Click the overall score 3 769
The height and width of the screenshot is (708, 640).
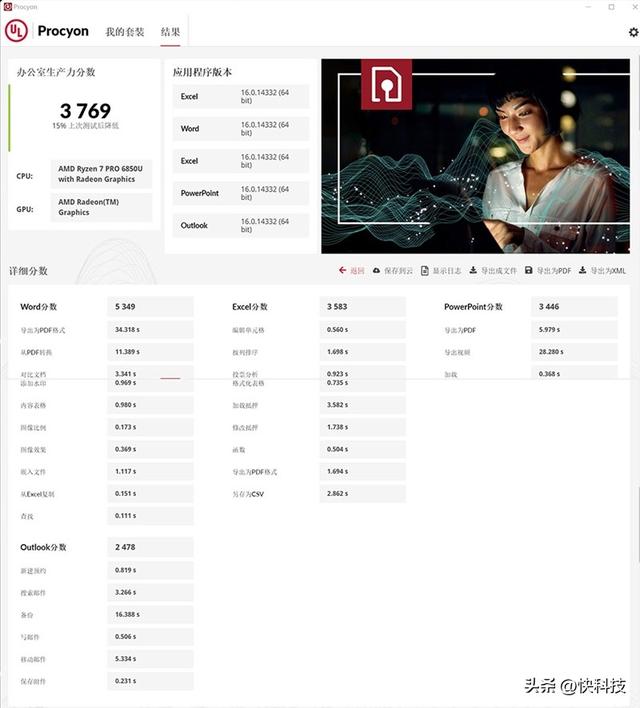85,111
